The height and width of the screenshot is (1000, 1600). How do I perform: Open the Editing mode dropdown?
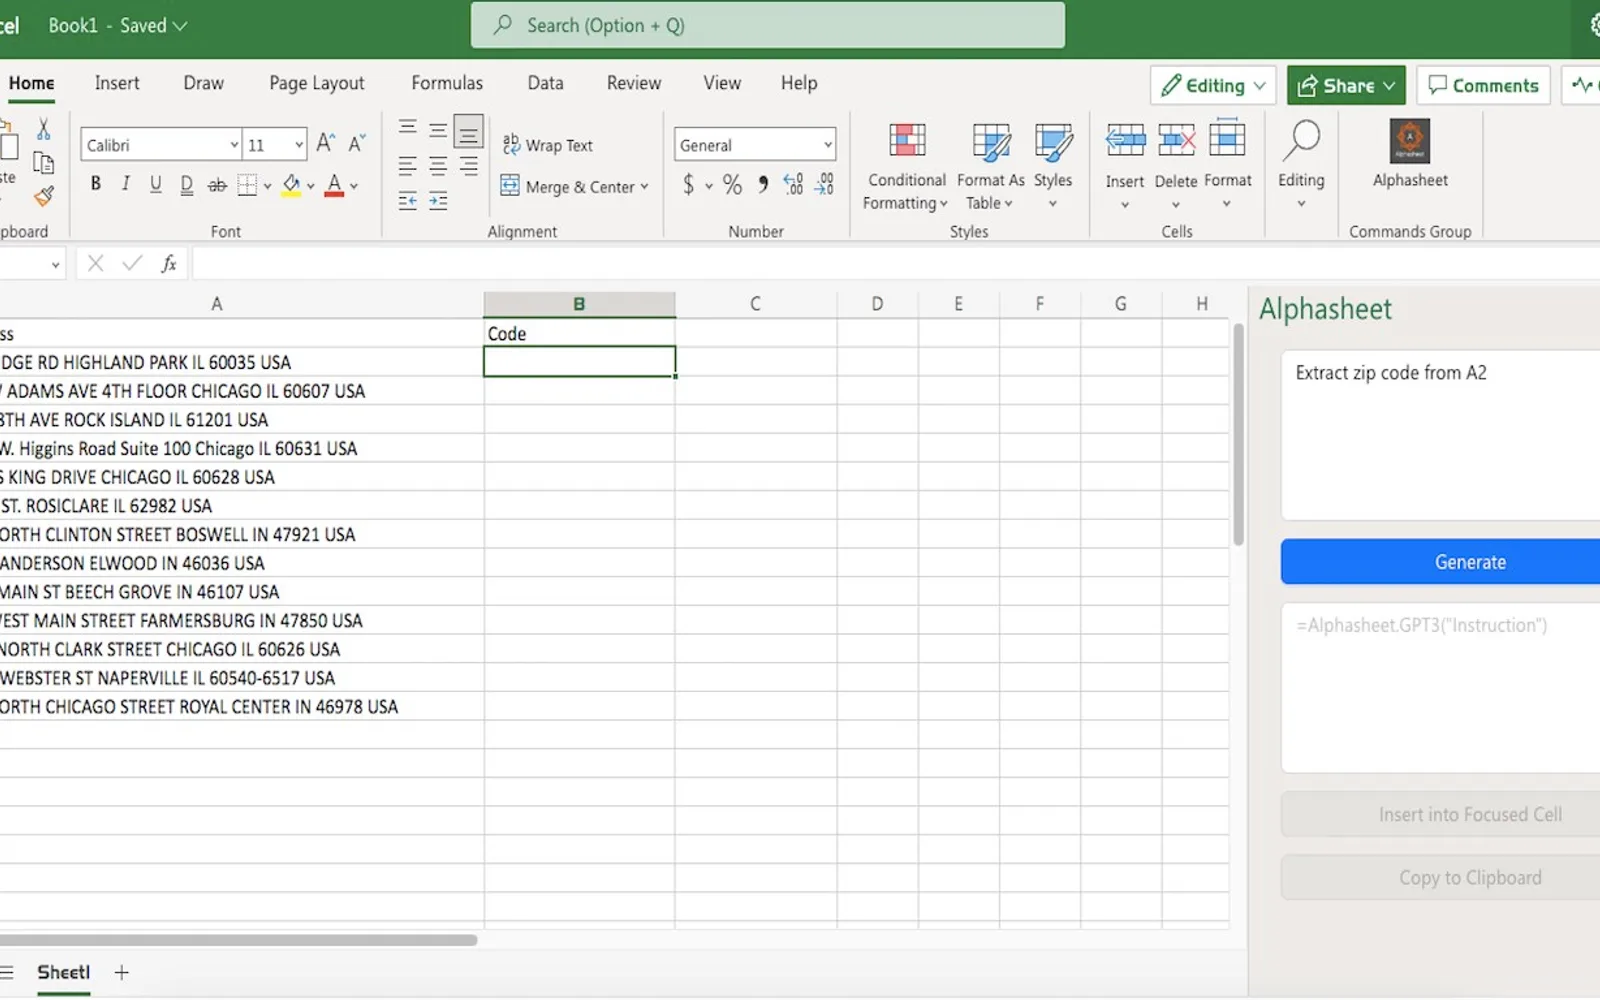(1213, 86)
